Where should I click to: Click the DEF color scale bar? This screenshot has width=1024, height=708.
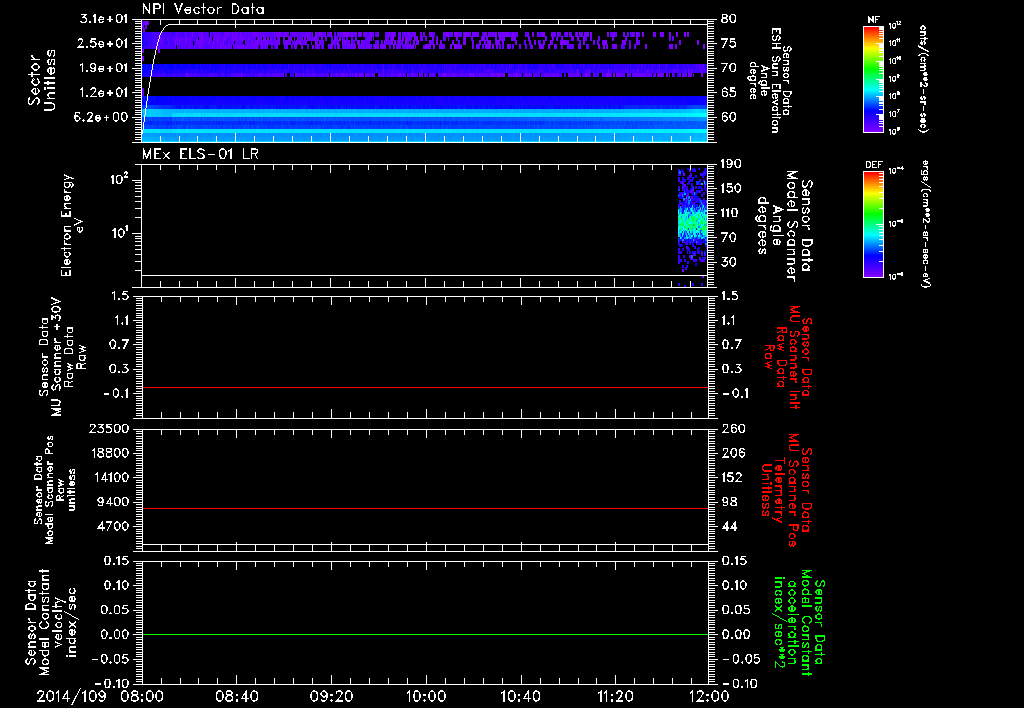(x=874, y=224)
